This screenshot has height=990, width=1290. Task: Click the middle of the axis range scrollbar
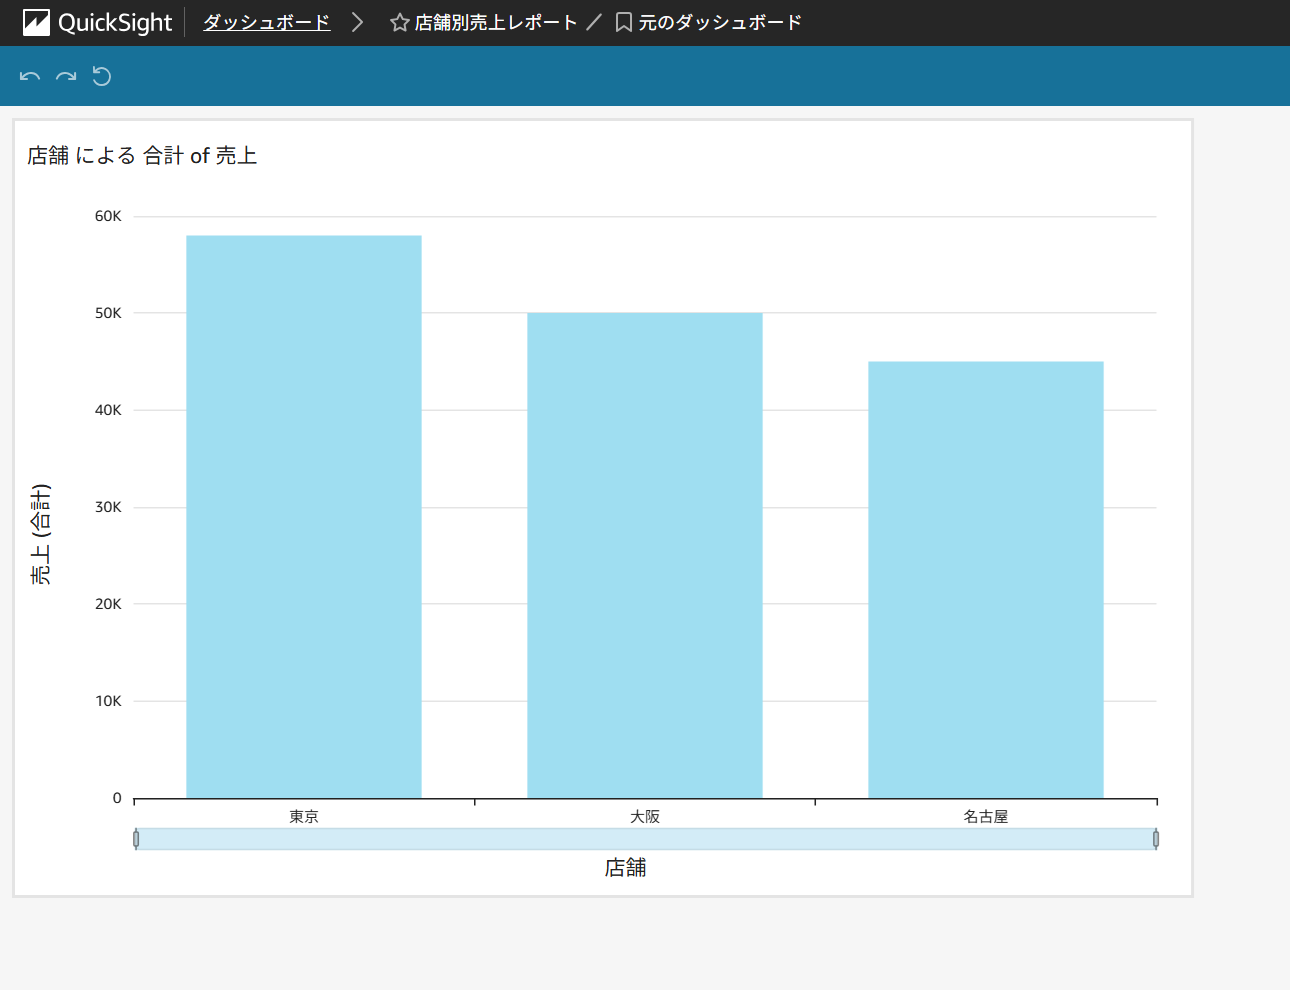646,839
